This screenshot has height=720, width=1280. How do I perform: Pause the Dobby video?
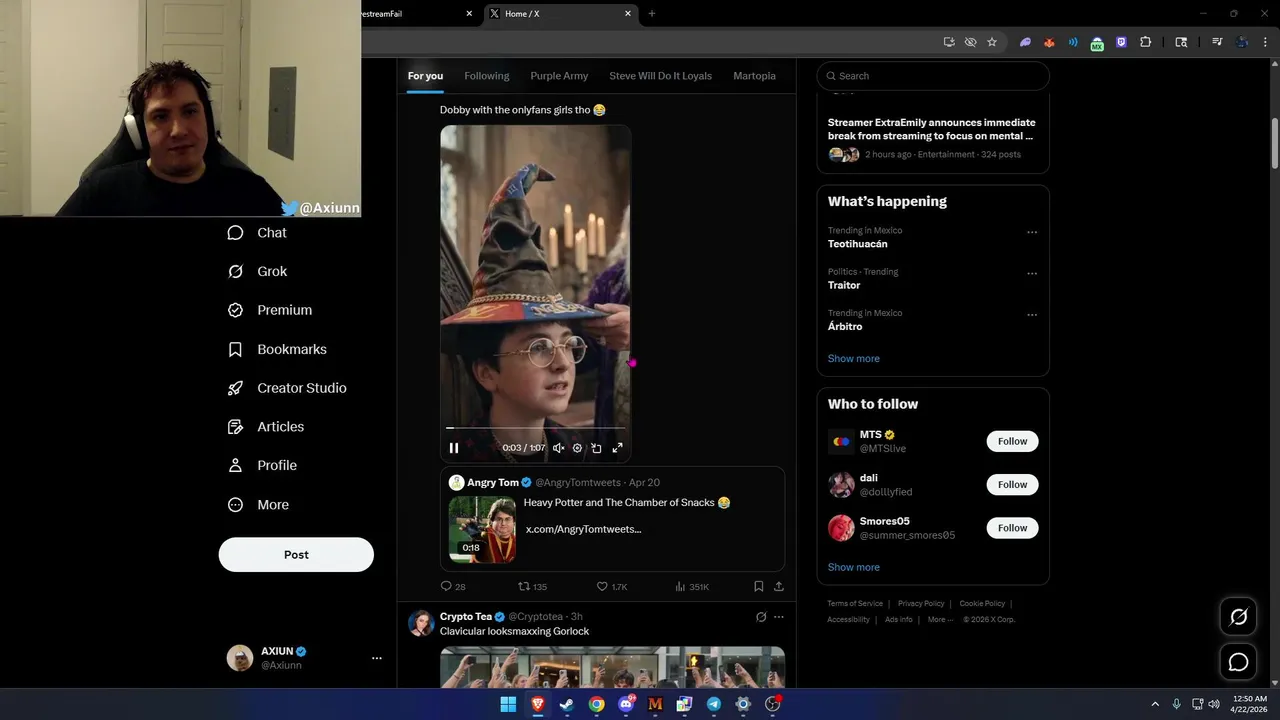click(x=454, y=448)
